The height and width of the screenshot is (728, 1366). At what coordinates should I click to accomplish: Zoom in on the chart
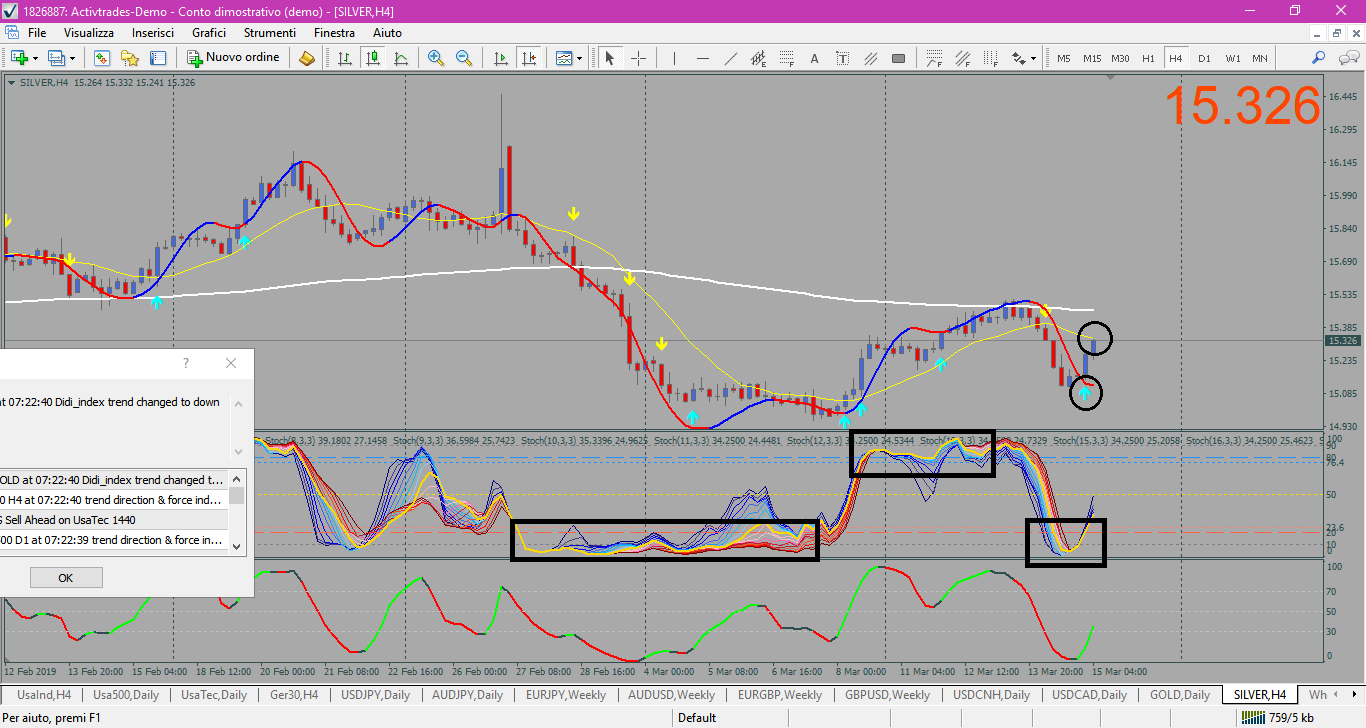[435, 58]
